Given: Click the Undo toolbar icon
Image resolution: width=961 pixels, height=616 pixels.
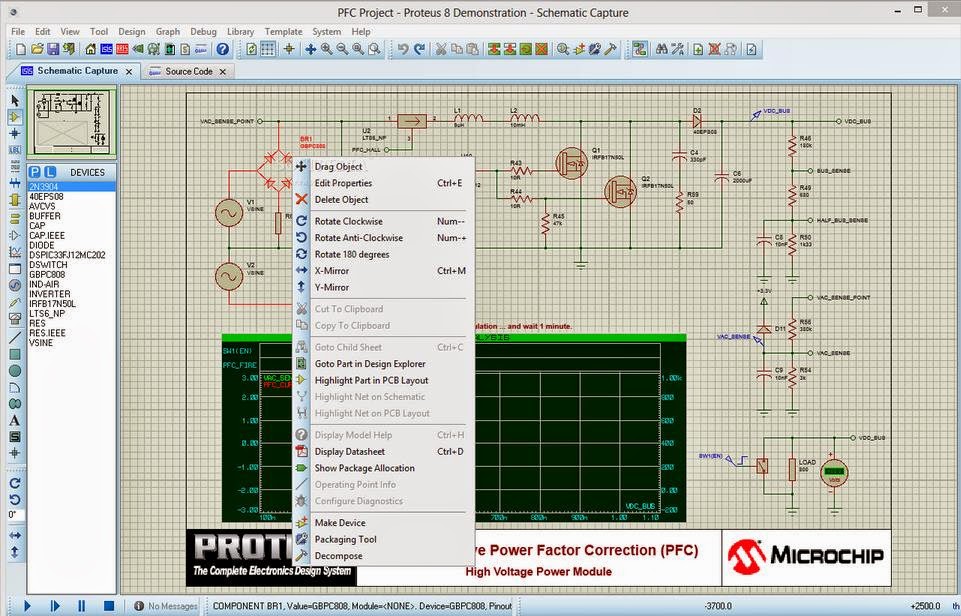Looking at the screenshot, I should 404,47.
